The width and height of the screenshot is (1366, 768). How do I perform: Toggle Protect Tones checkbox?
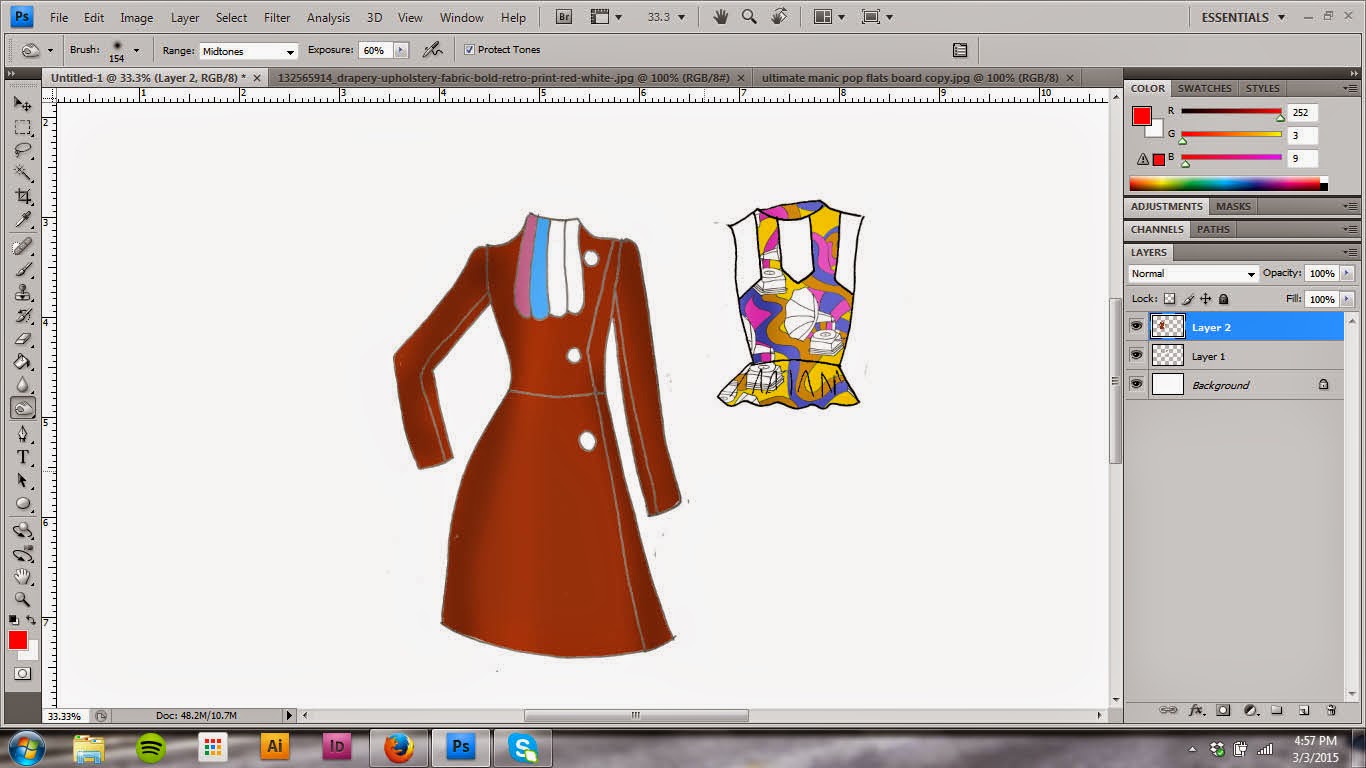tap(469, 50)
